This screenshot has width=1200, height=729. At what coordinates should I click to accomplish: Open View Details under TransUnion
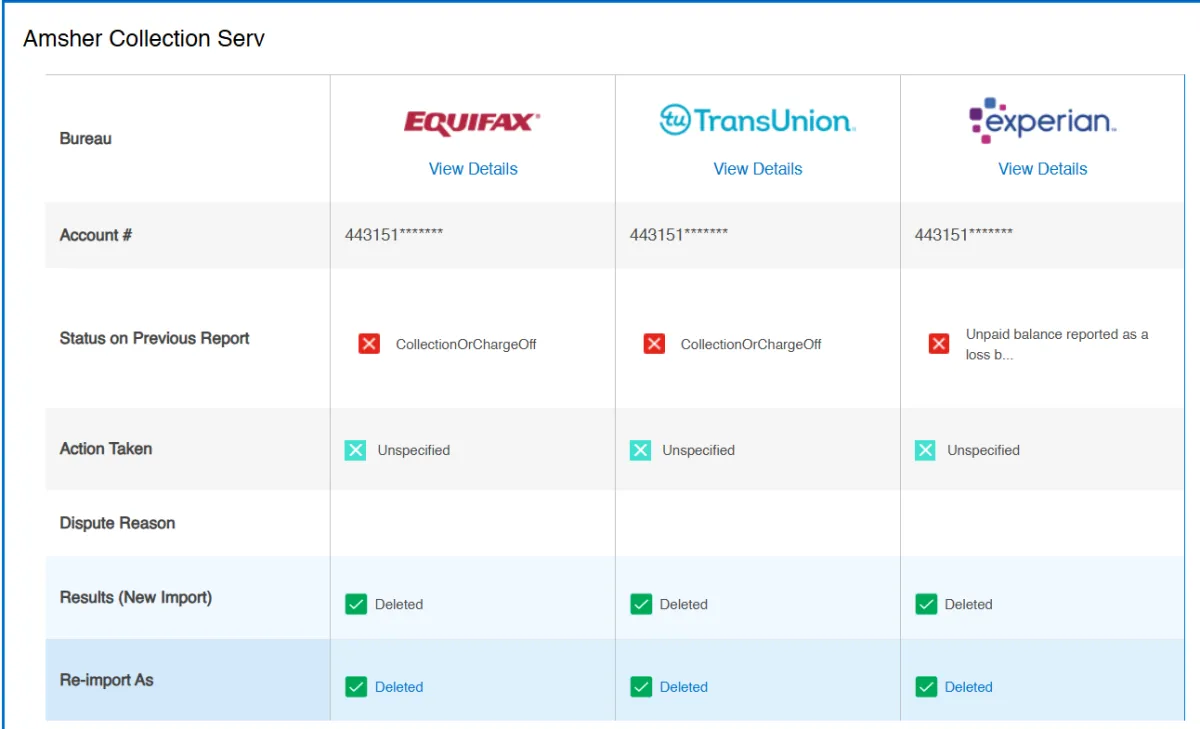[758, 169]
